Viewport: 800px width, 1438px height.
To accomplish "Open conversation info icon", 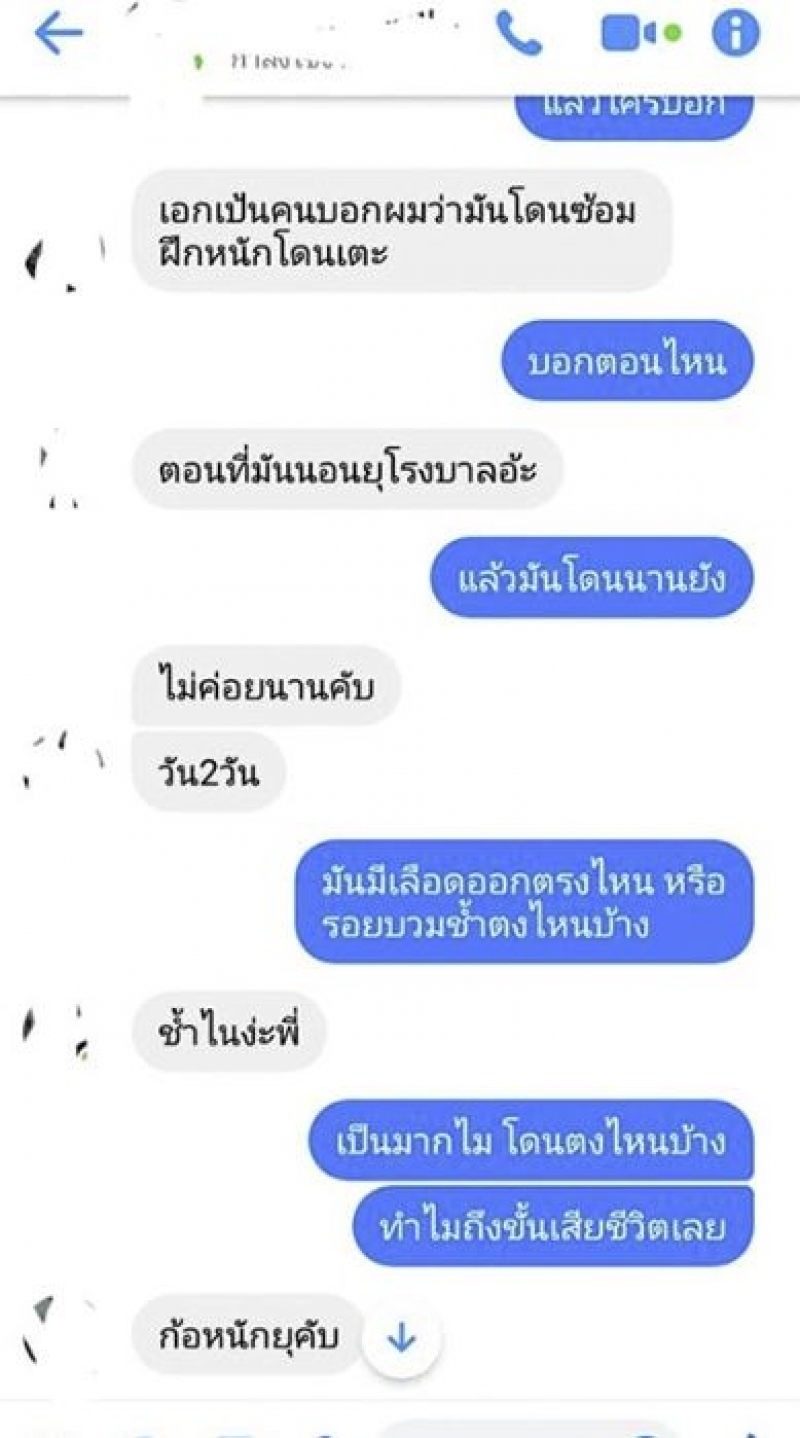I will (736, 33).
